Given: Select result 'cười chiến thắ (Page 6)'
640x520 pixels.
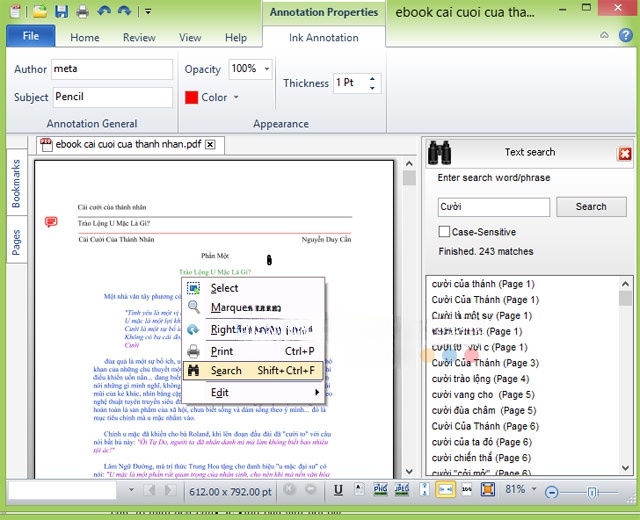Looking at the screenshot, I should (481, 458).
